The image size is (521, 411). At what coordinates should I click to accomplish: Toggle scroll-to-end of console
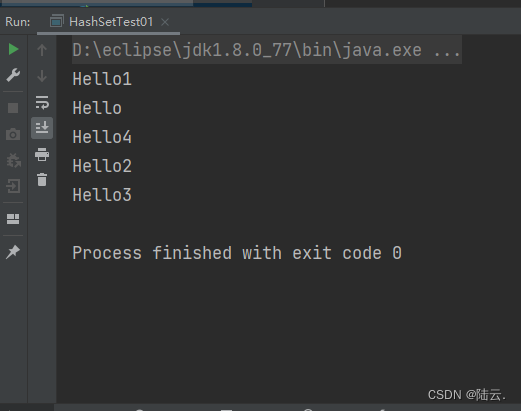click(x=42, y=128)
